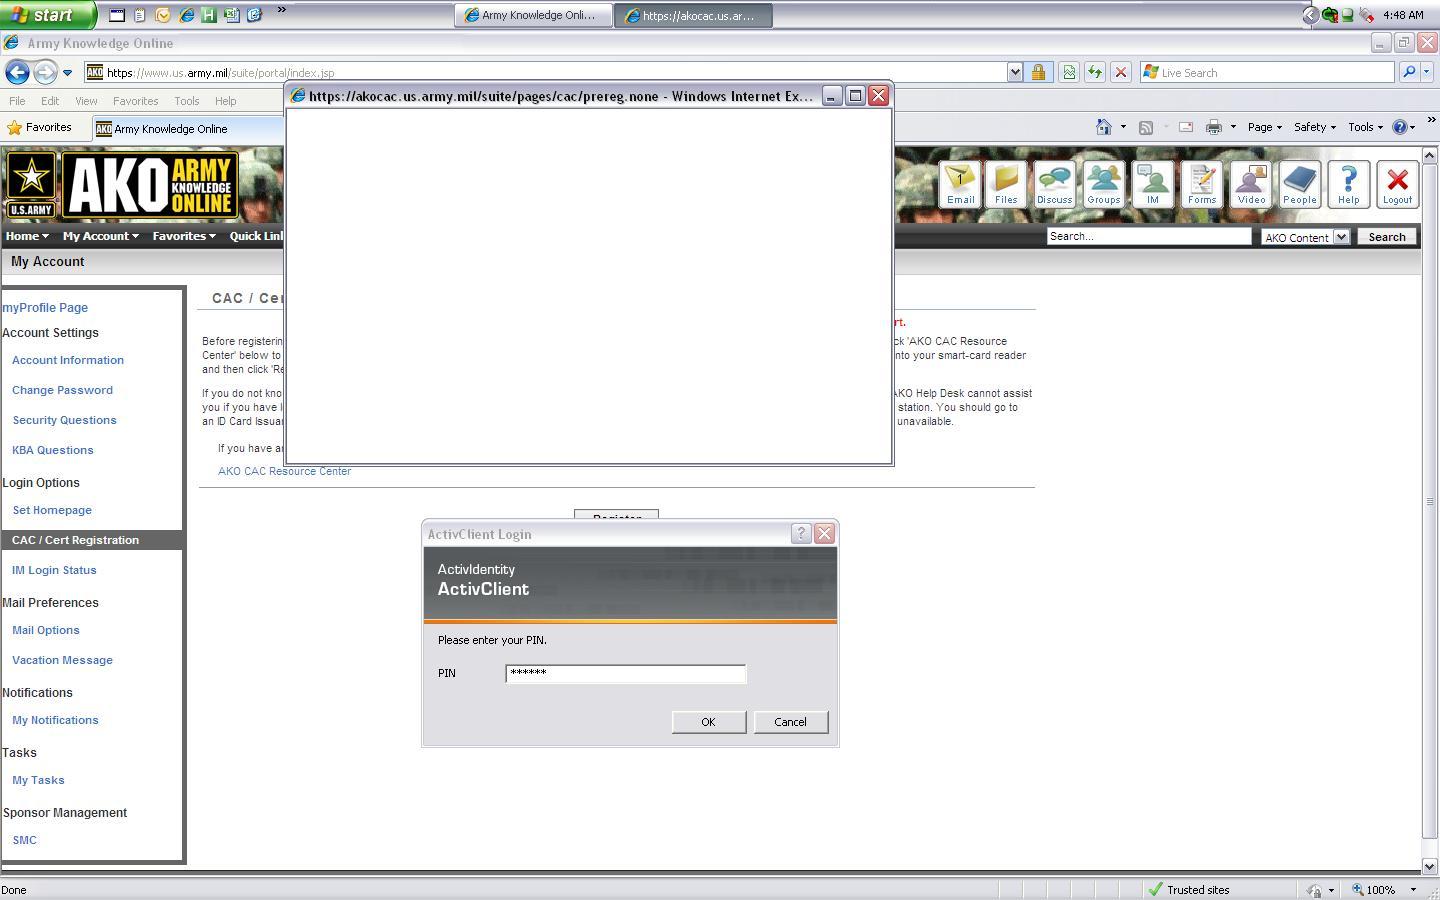Open the Discuss forum icon
The height and width of the screenshot is (900, 1440).
(x=1054, y=184)
